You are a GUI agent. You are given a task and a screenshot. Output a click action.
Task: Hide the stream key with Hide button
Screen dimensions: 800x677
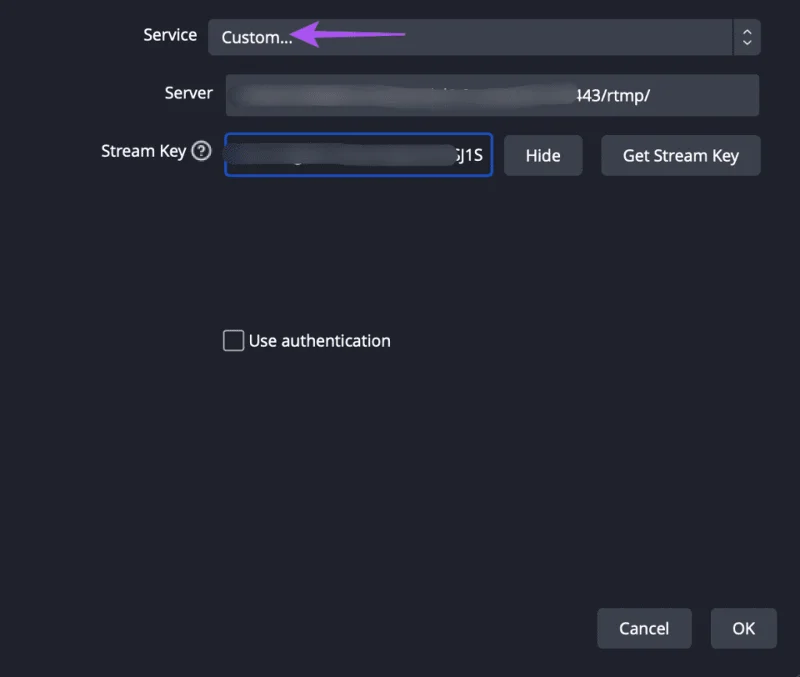(x=543, y=156)
